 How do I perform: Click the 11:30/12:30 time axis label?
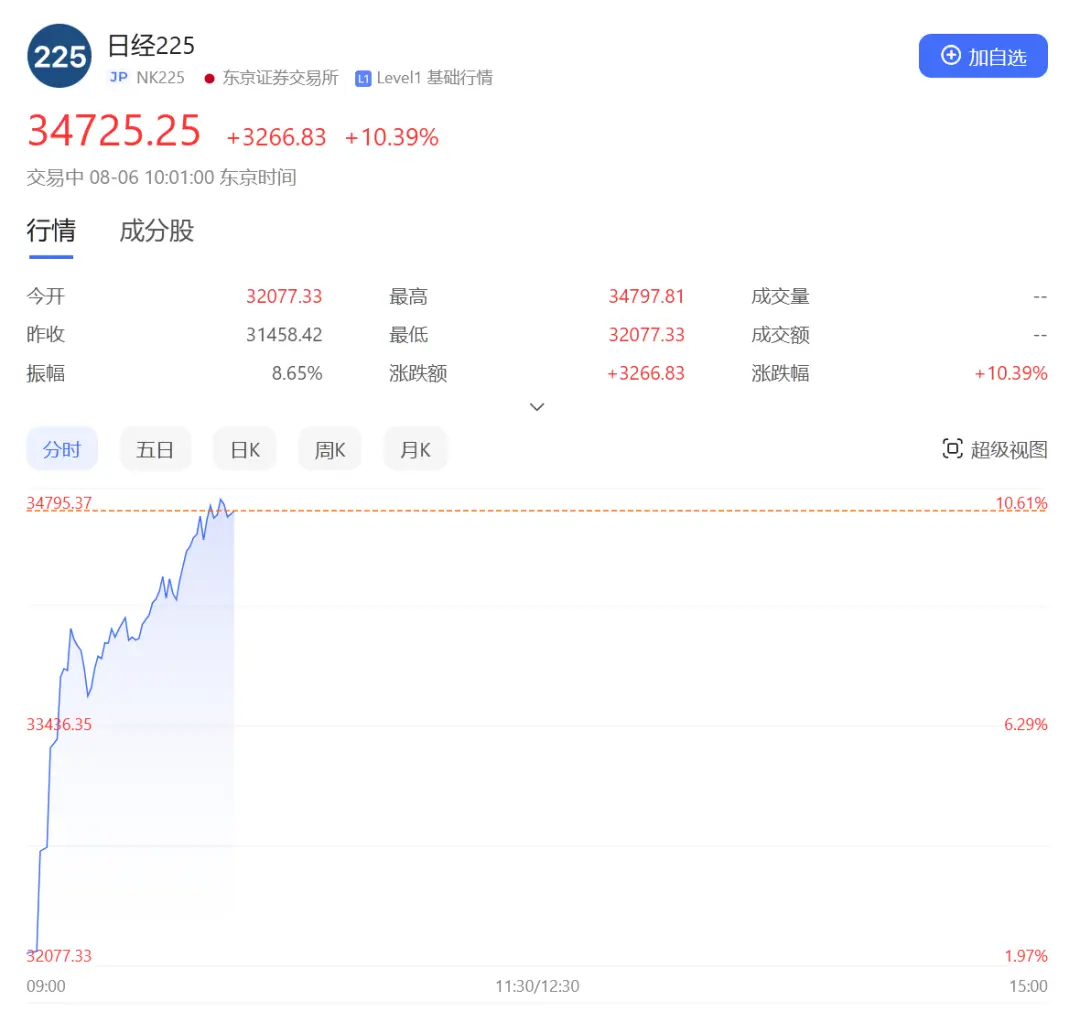coord(537,986)
